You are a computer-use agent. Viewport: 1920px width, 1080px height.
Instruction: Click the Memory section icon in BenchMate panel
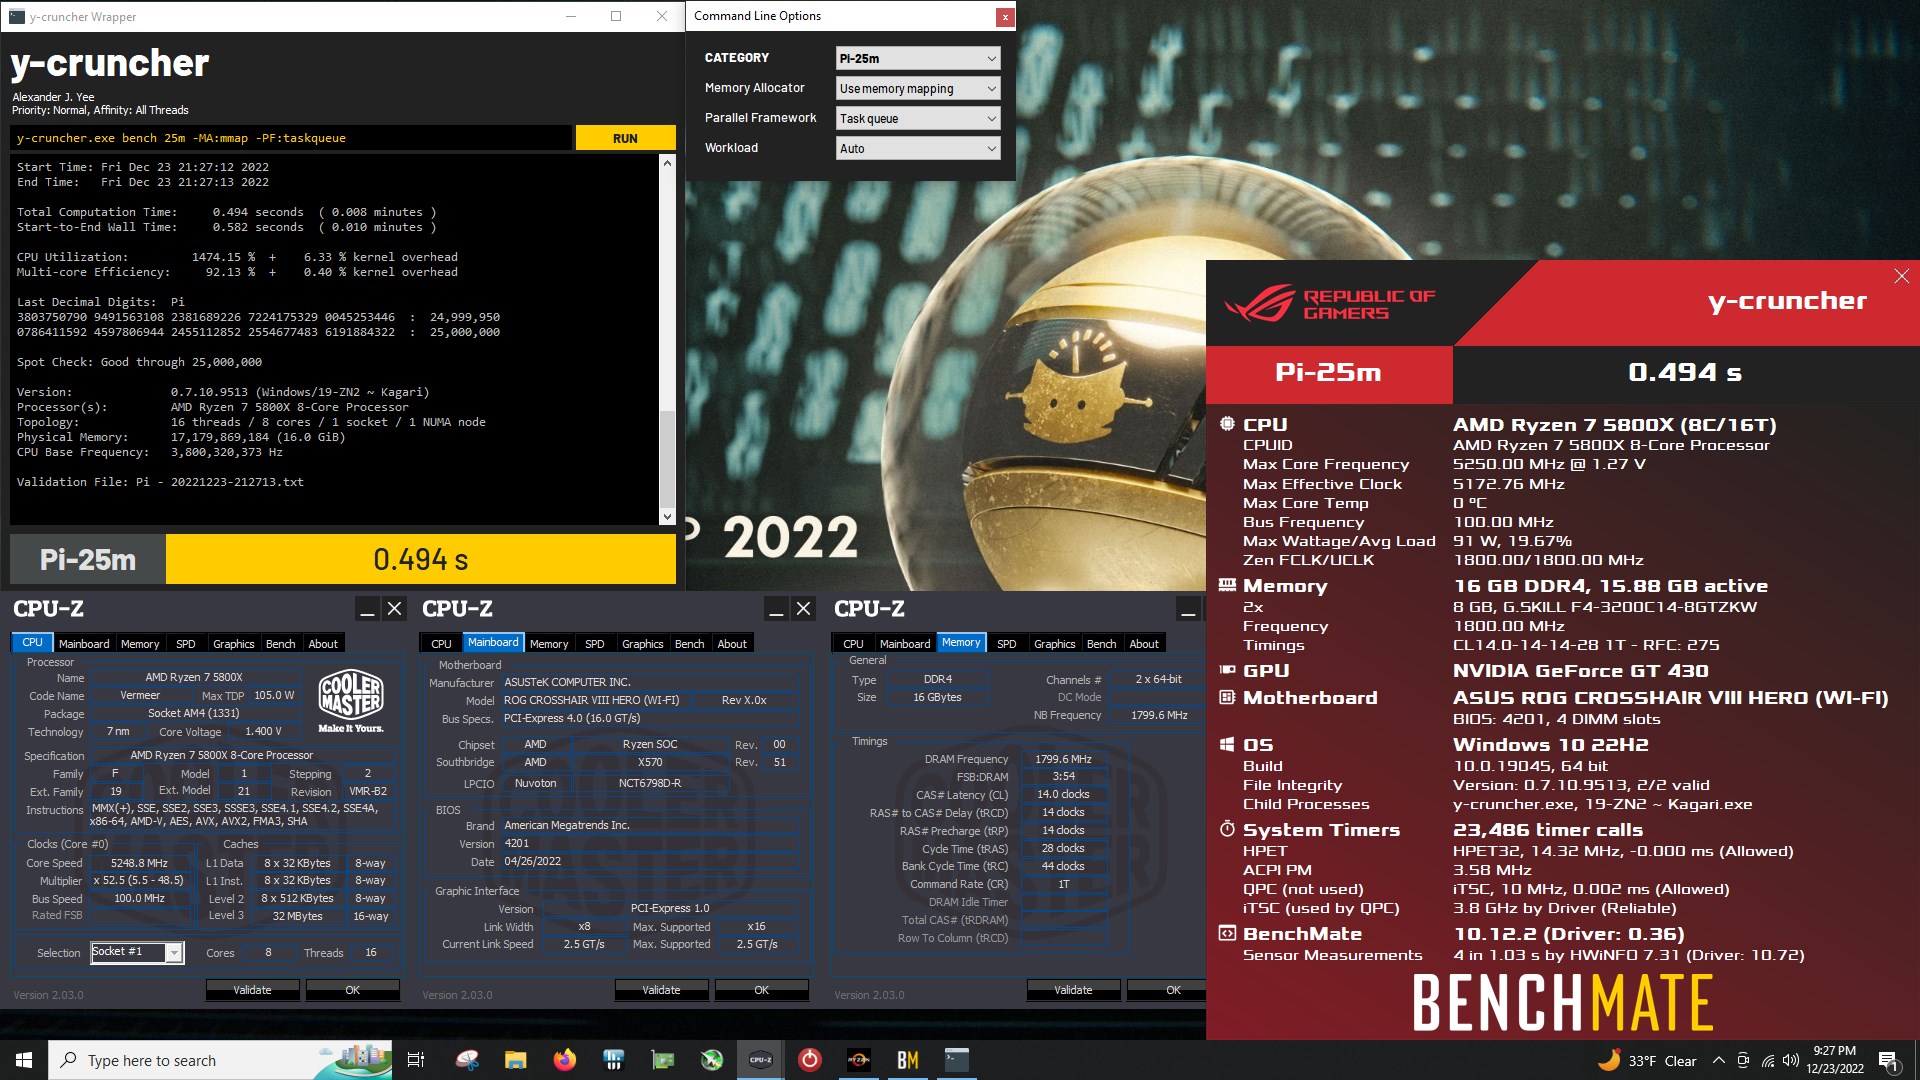point(1227,585)
